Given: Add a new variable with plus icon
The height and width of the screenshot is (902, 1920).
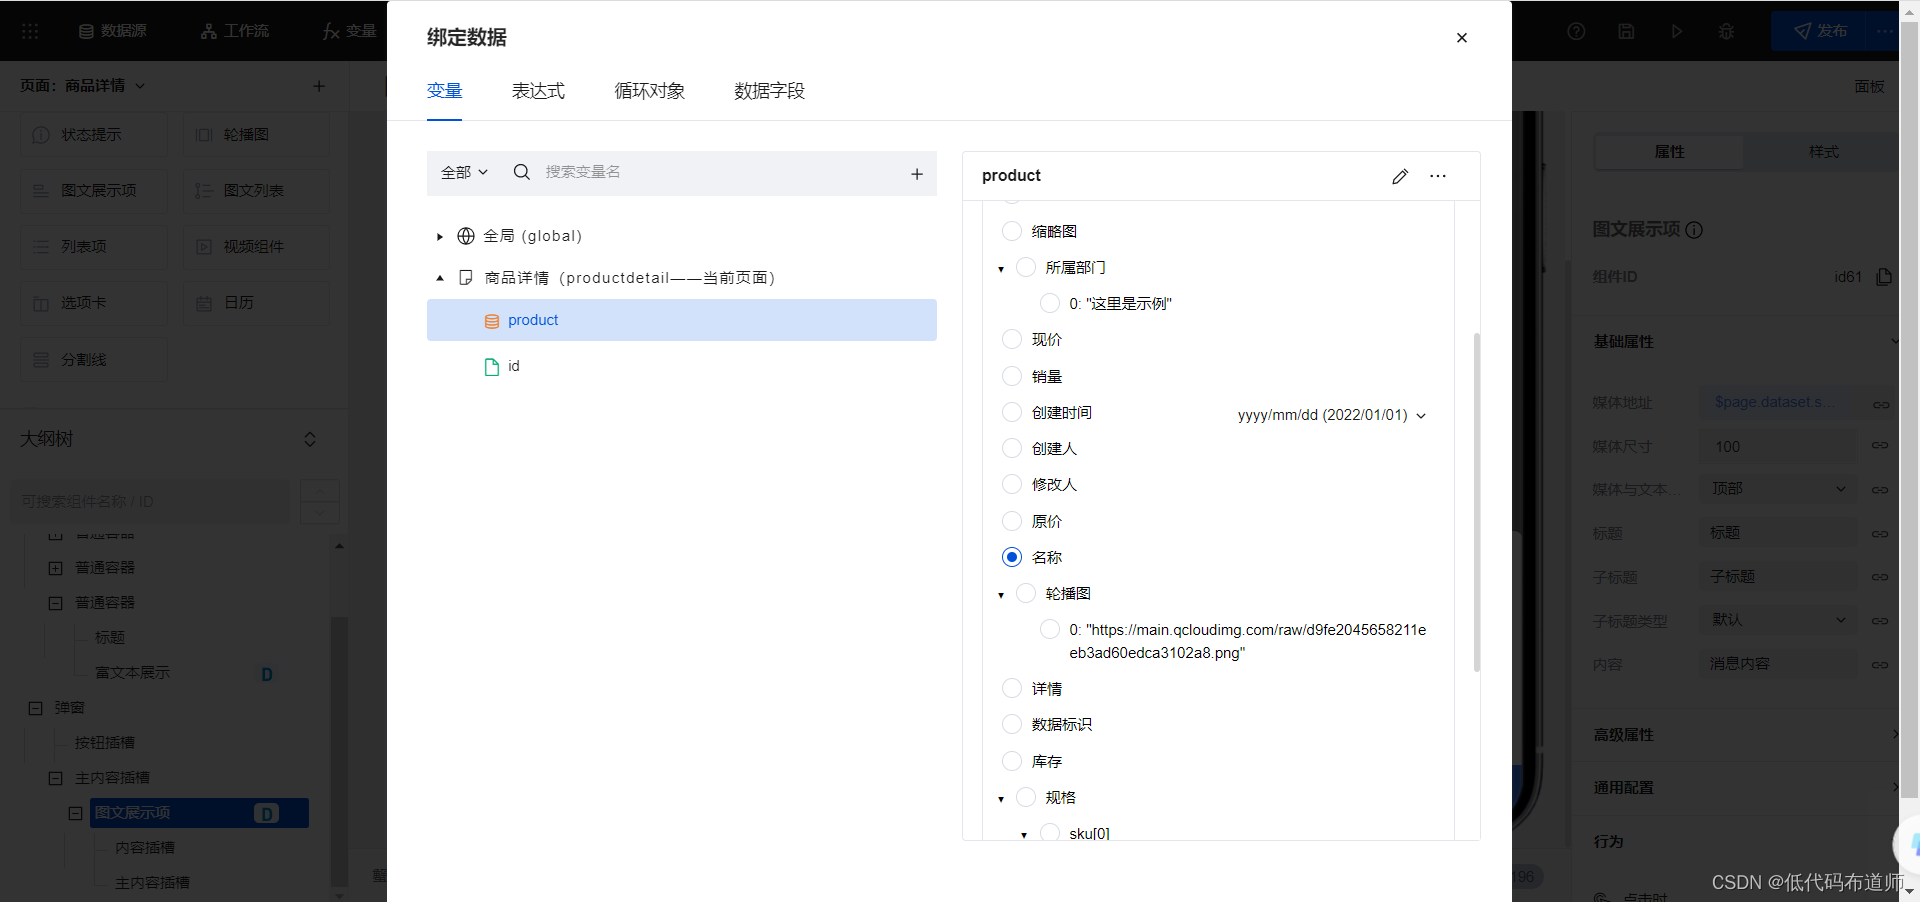Looking at the screenshot, I should point(917,174).
